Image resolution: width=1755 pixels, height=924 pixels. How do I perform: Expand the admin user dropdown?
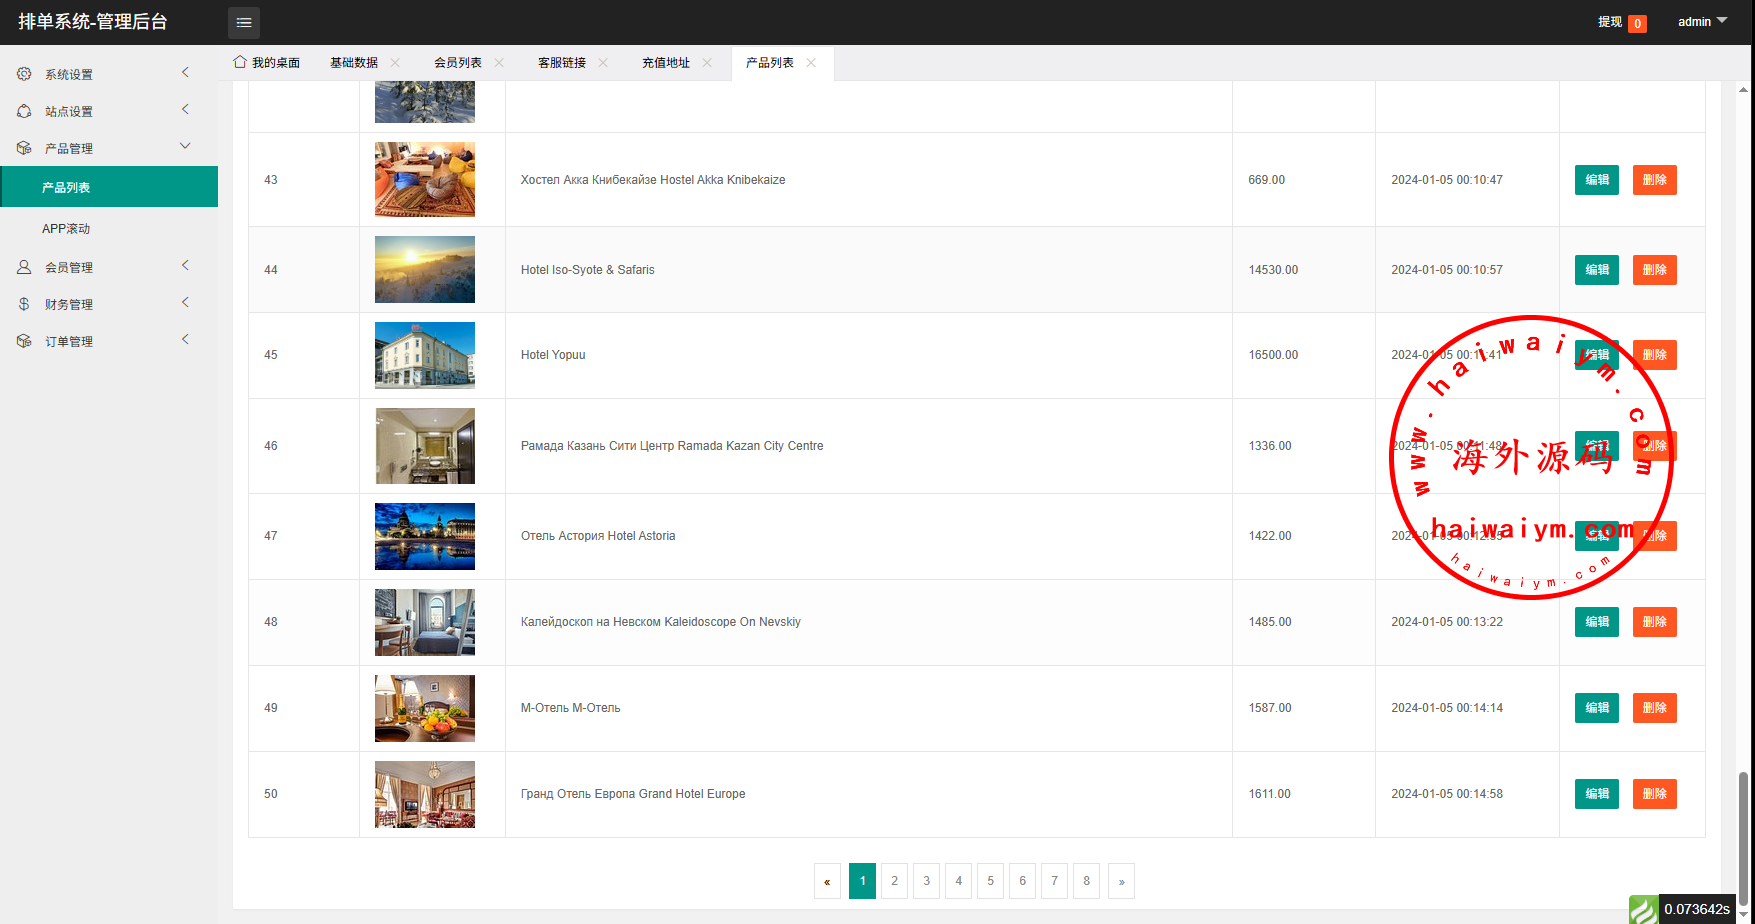(x=1702, y=22)
